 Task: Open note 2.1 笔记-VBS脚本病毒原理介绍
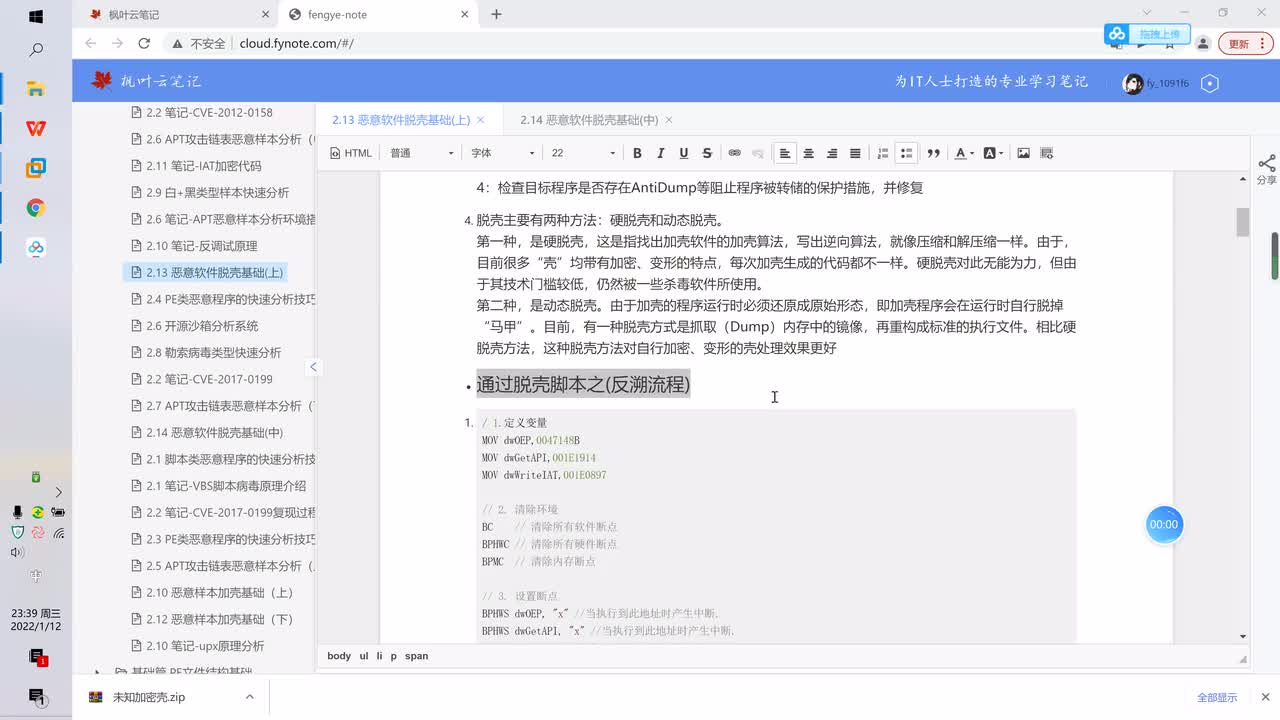pyautogui.click(x=226, y=486)
